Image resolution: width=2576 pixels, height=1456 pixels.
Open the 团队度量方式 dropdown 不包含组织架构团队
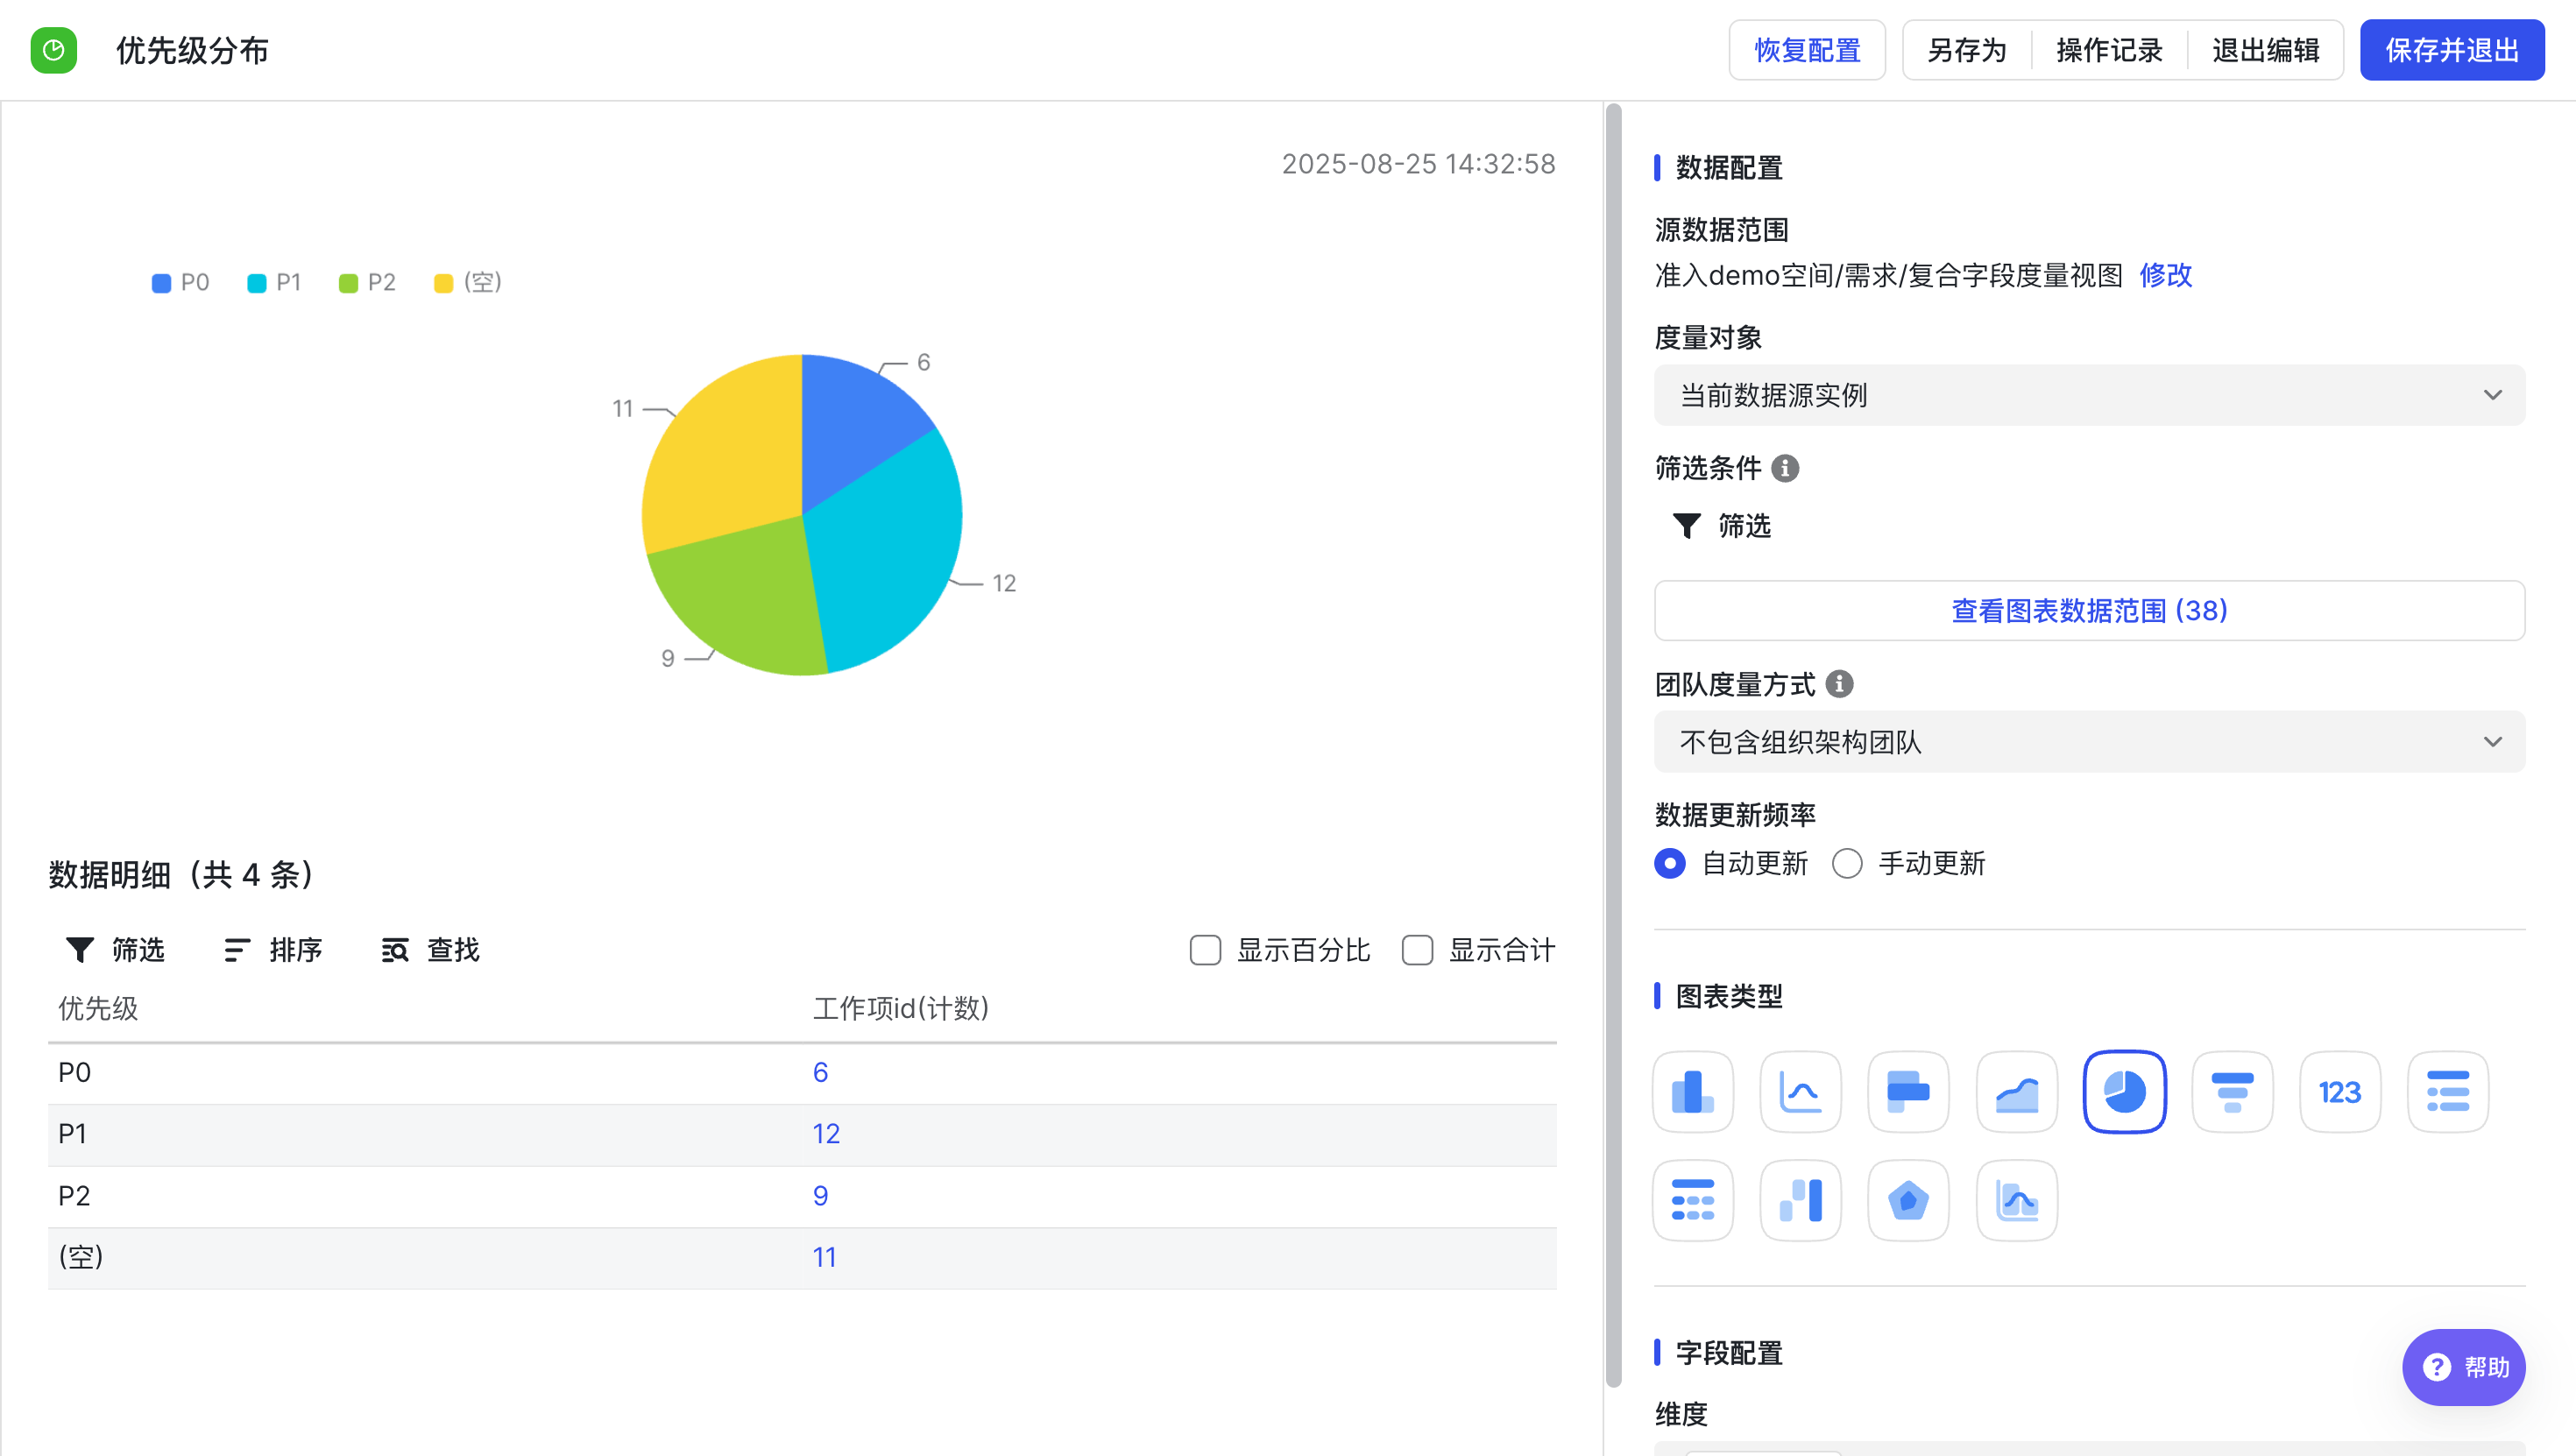tap(2089, 742)
